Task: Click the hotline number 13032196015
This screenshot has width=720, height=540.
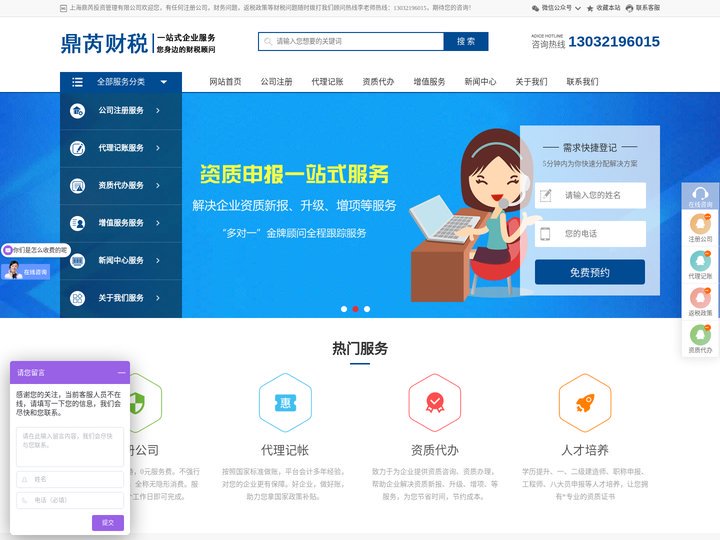Action: (614, 42)
